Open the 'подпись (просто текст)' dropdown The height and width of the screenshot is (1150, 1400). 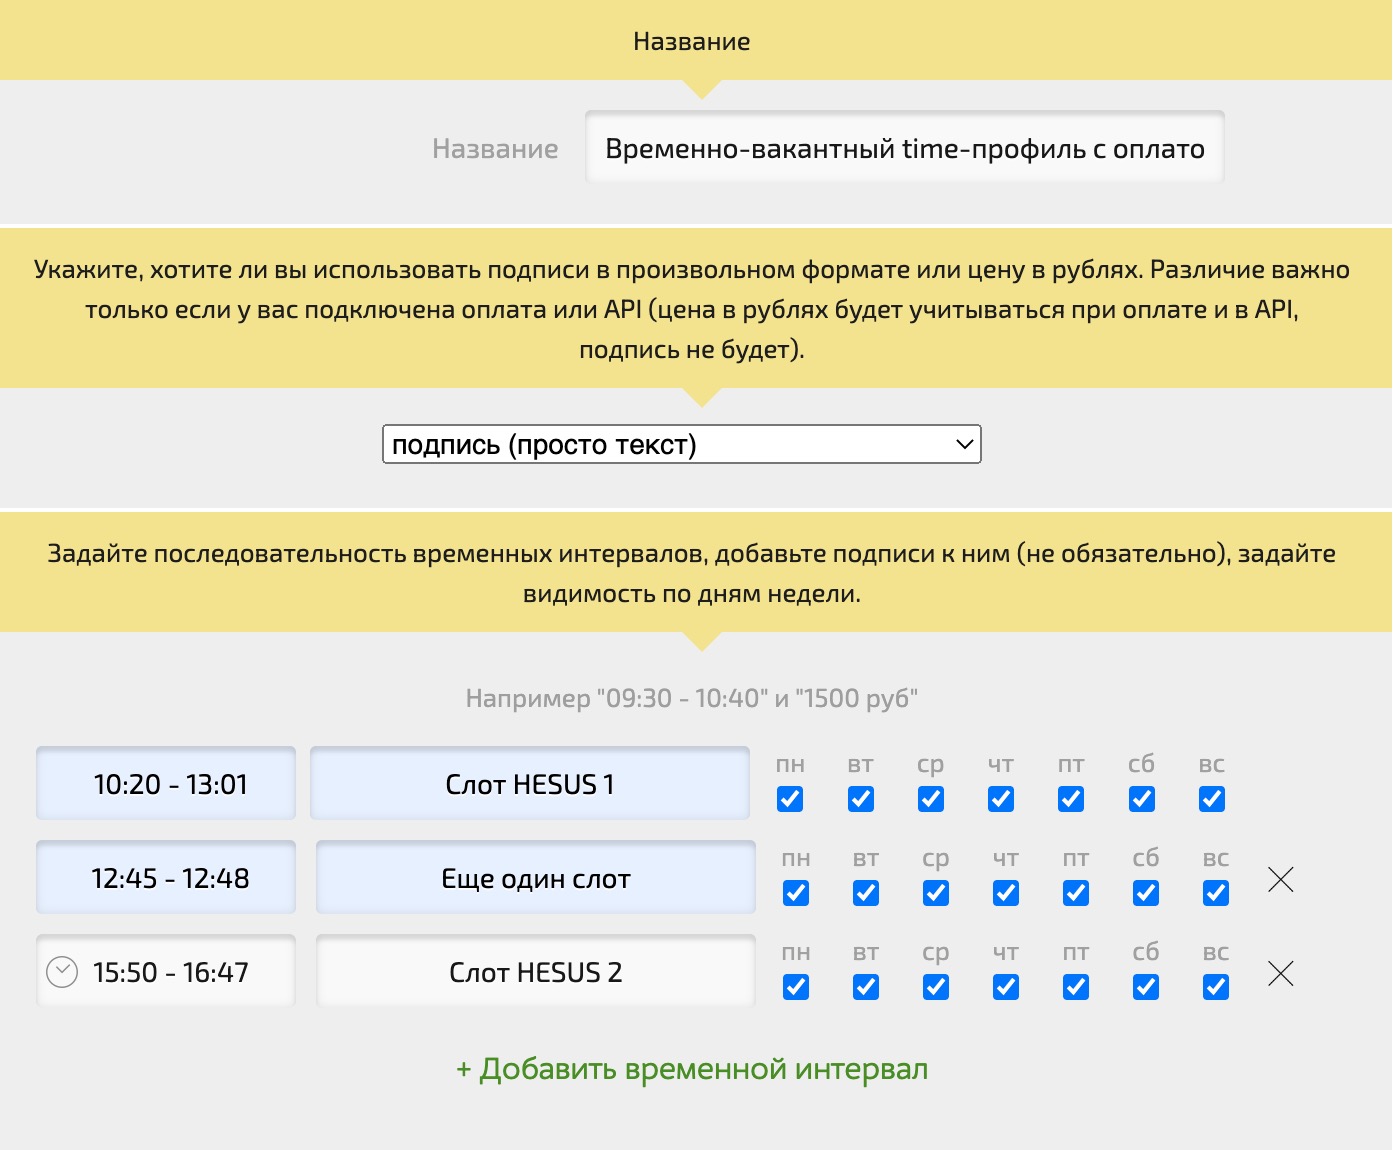pyautogui.click(x=682, y=444)
